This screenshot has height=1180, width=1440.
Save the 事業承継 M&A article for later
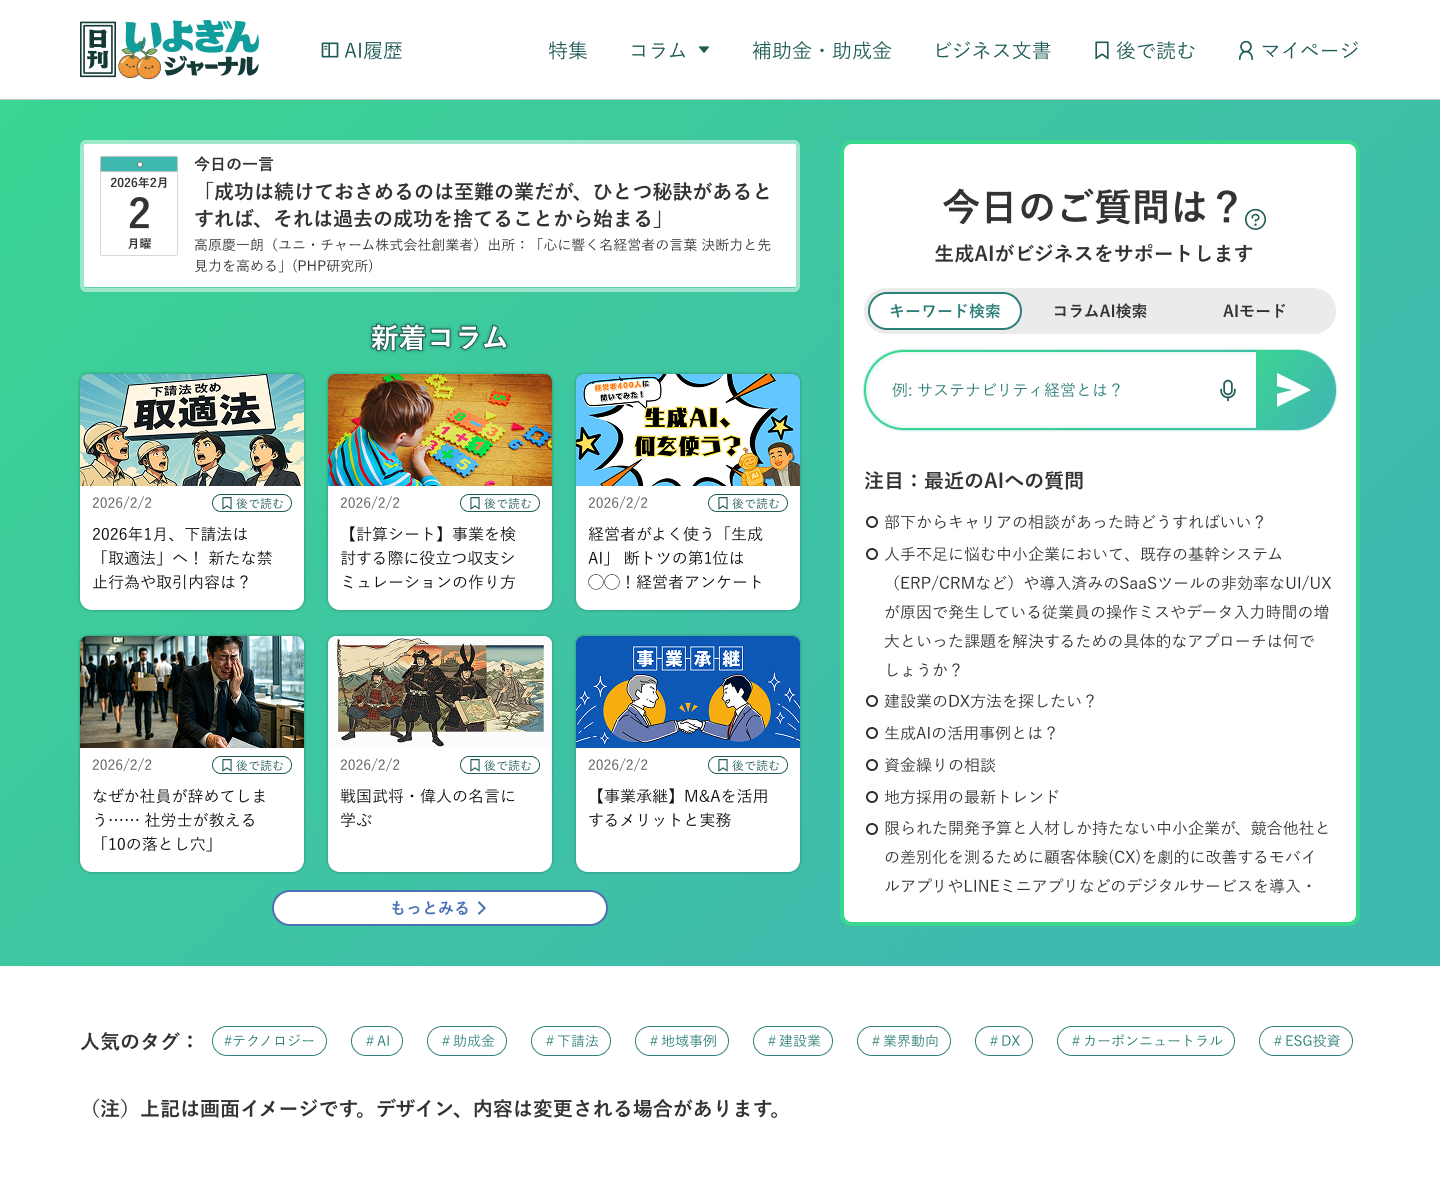tap(748, 765)
